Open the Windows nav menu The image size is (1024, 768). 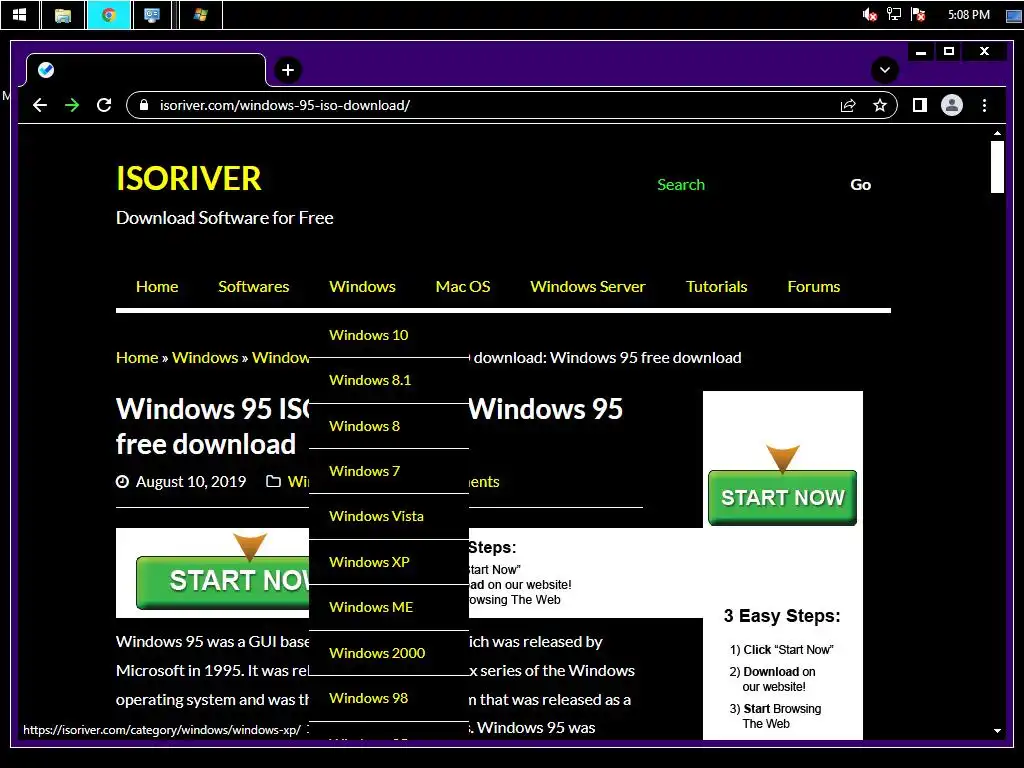point(362,287)
